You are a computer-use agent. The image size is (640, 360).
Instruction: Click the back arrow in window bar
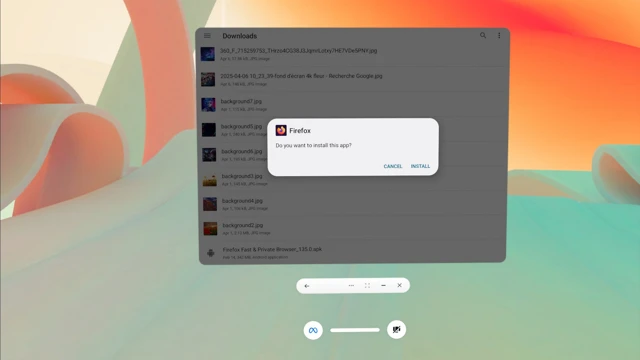[307, 286]
